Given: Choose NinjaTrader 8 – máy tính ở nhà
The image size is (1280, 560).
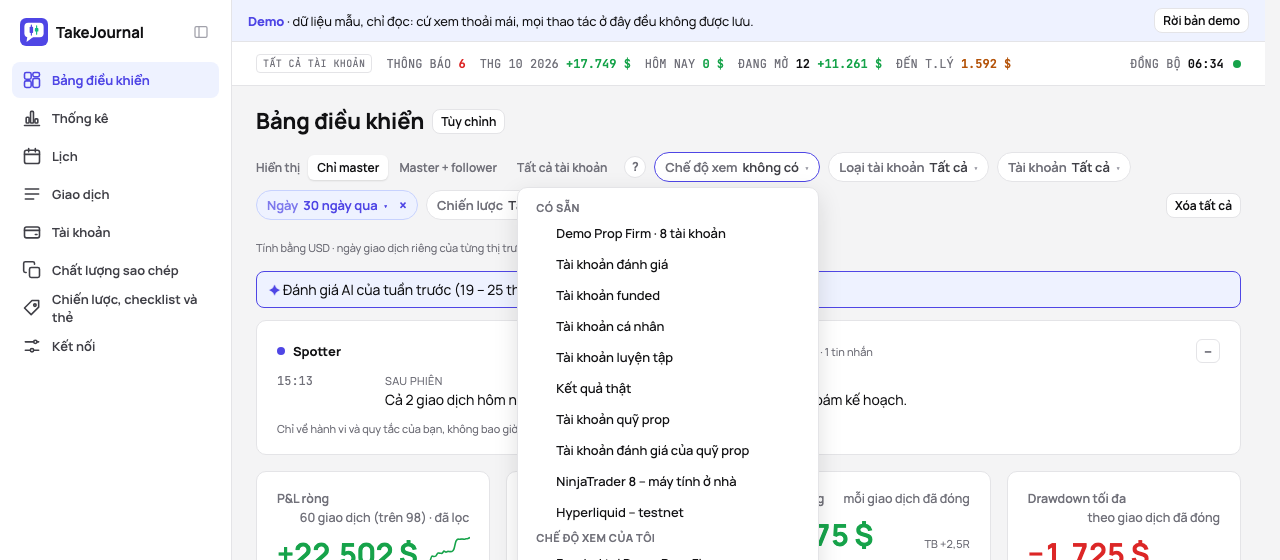Looking at the screenshot, I should (668, 481).
